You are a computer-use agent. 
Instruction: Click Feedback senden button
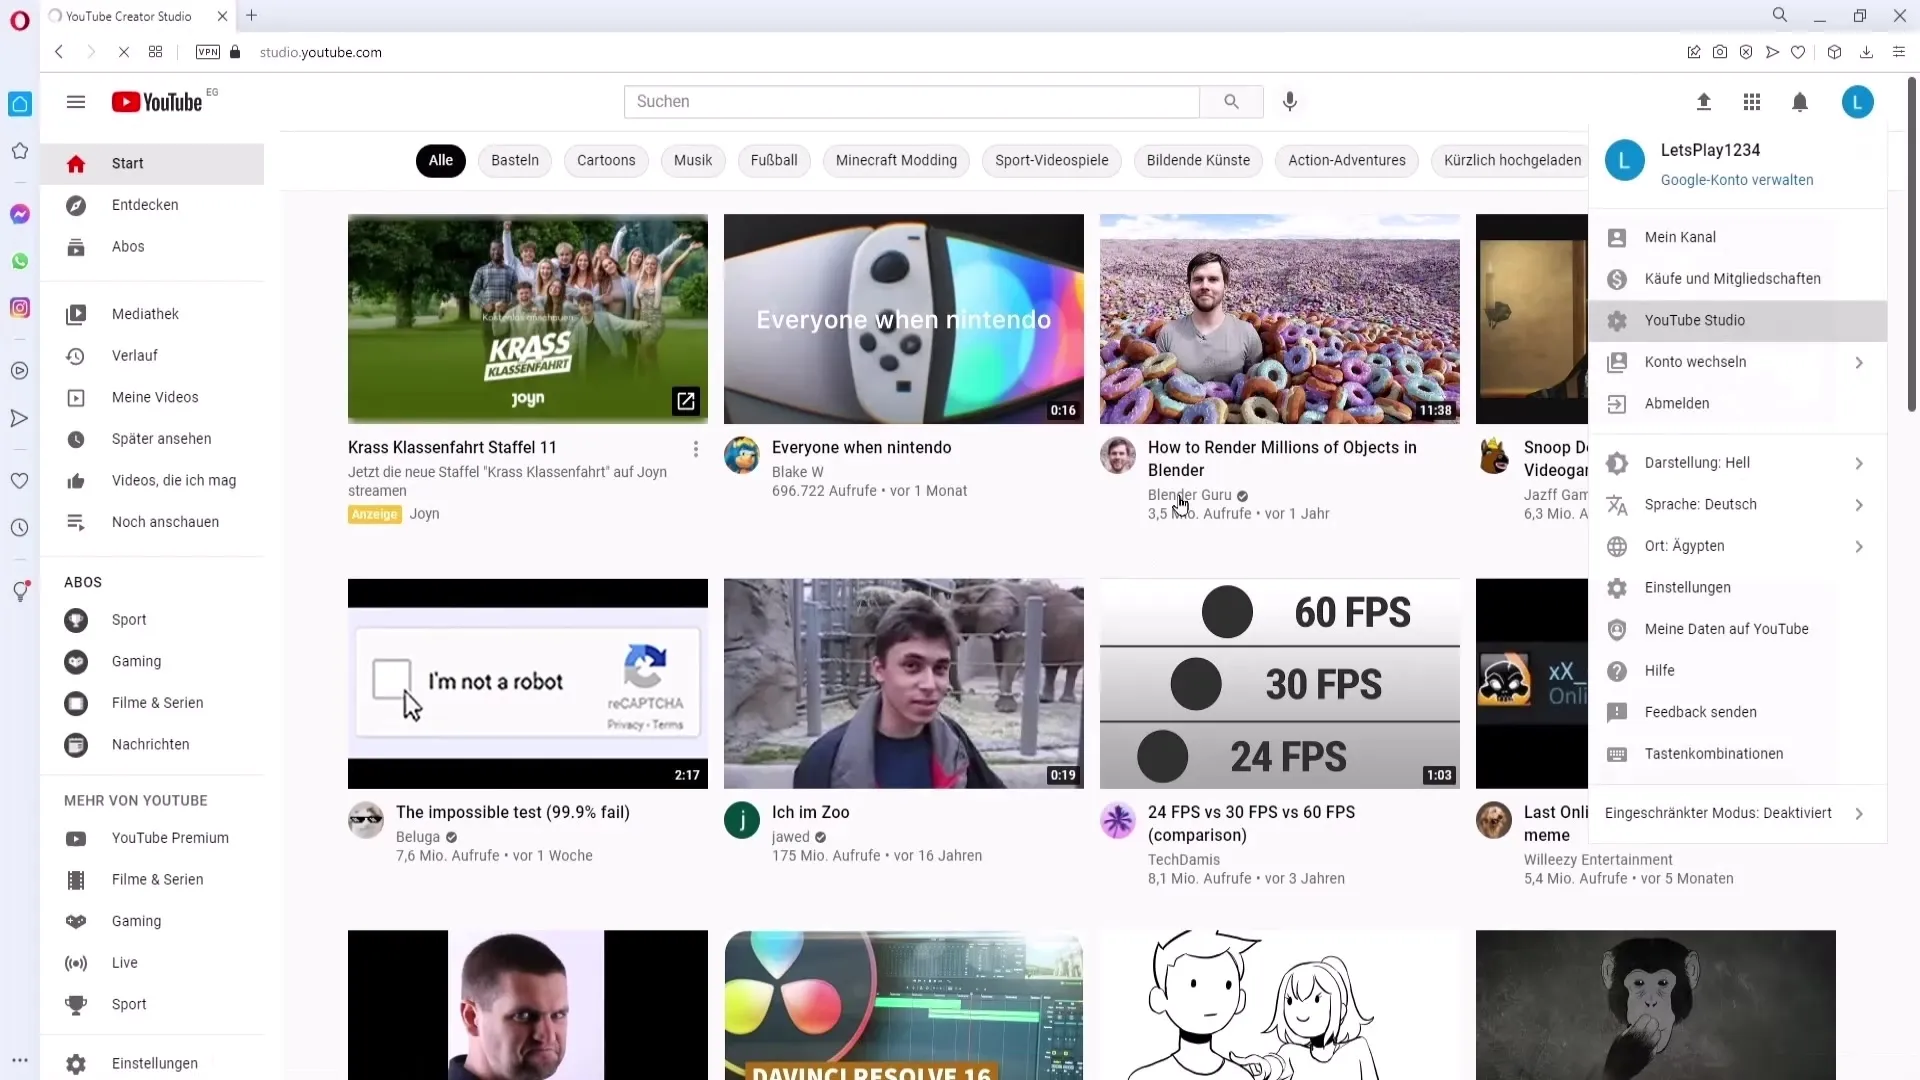coord(1701,712)
